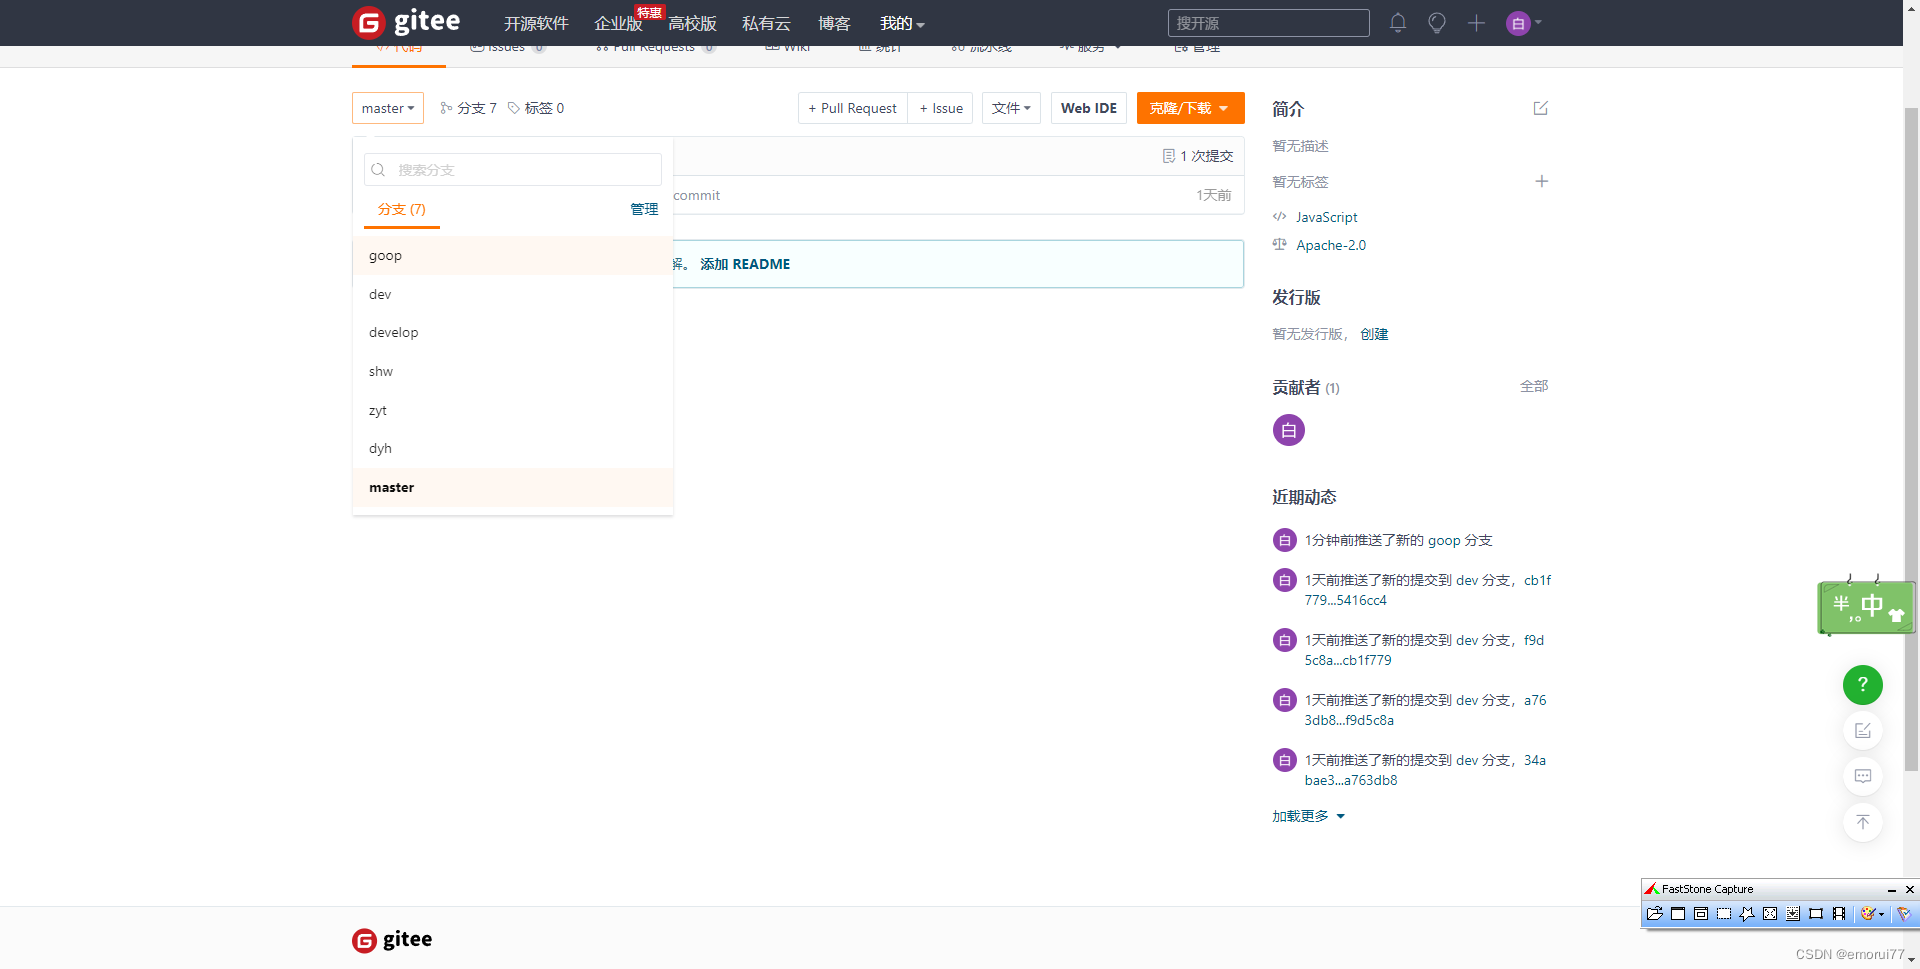The image size is (1920, 969).
Task: Select FastStone Capture Full Screen tool
Action: pos(1770,914)
